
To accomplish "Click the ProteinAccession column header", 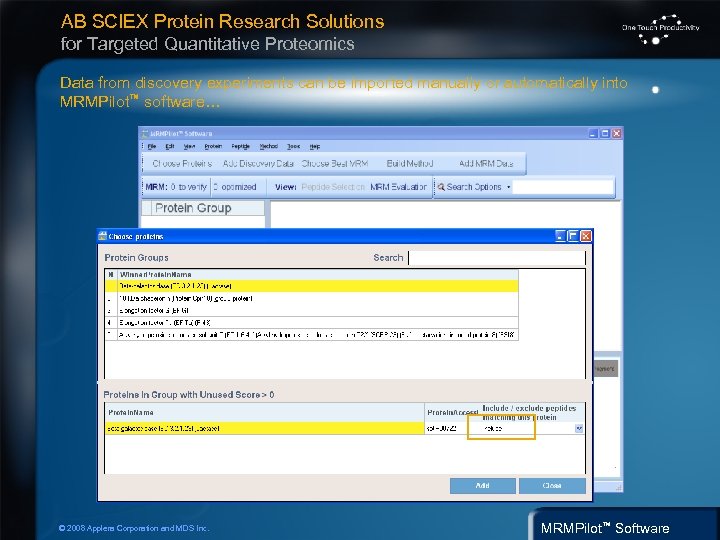I will pos(452,412).
